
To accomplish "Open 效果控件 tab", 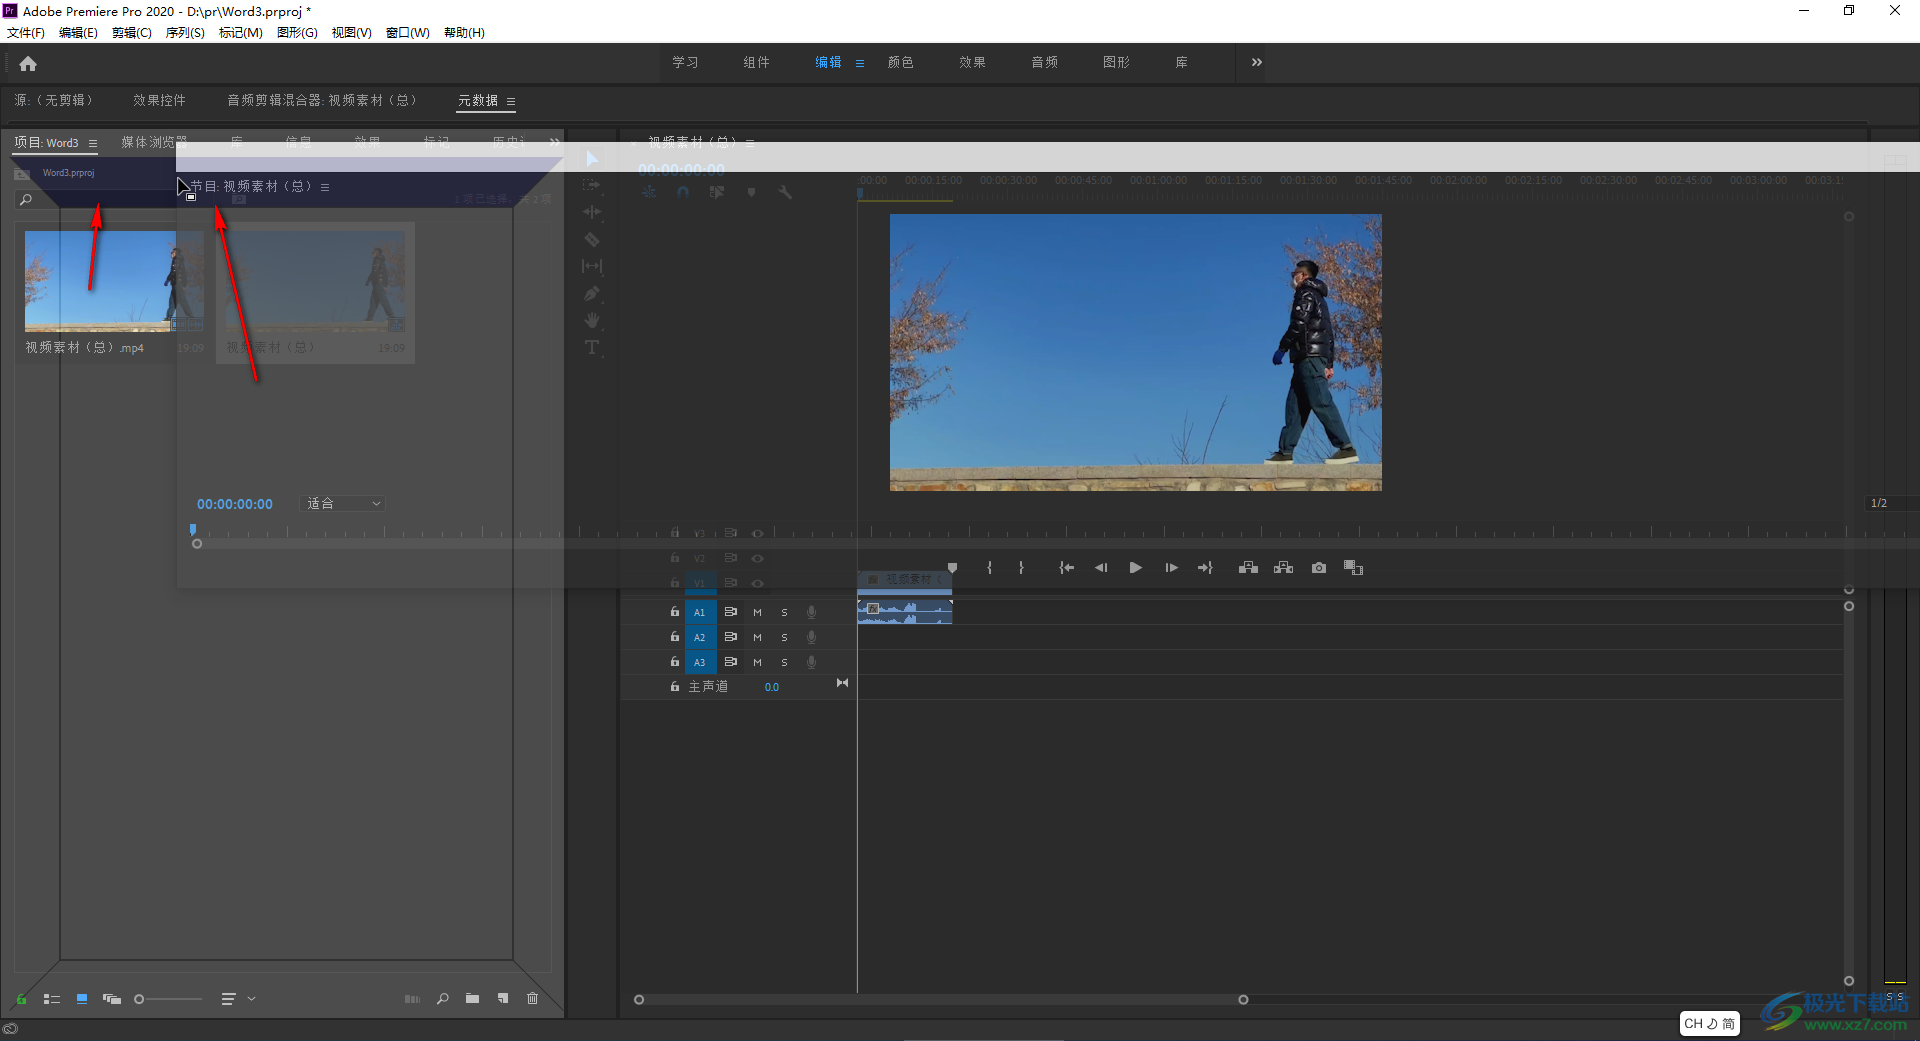I will click(x=160, y=100).
